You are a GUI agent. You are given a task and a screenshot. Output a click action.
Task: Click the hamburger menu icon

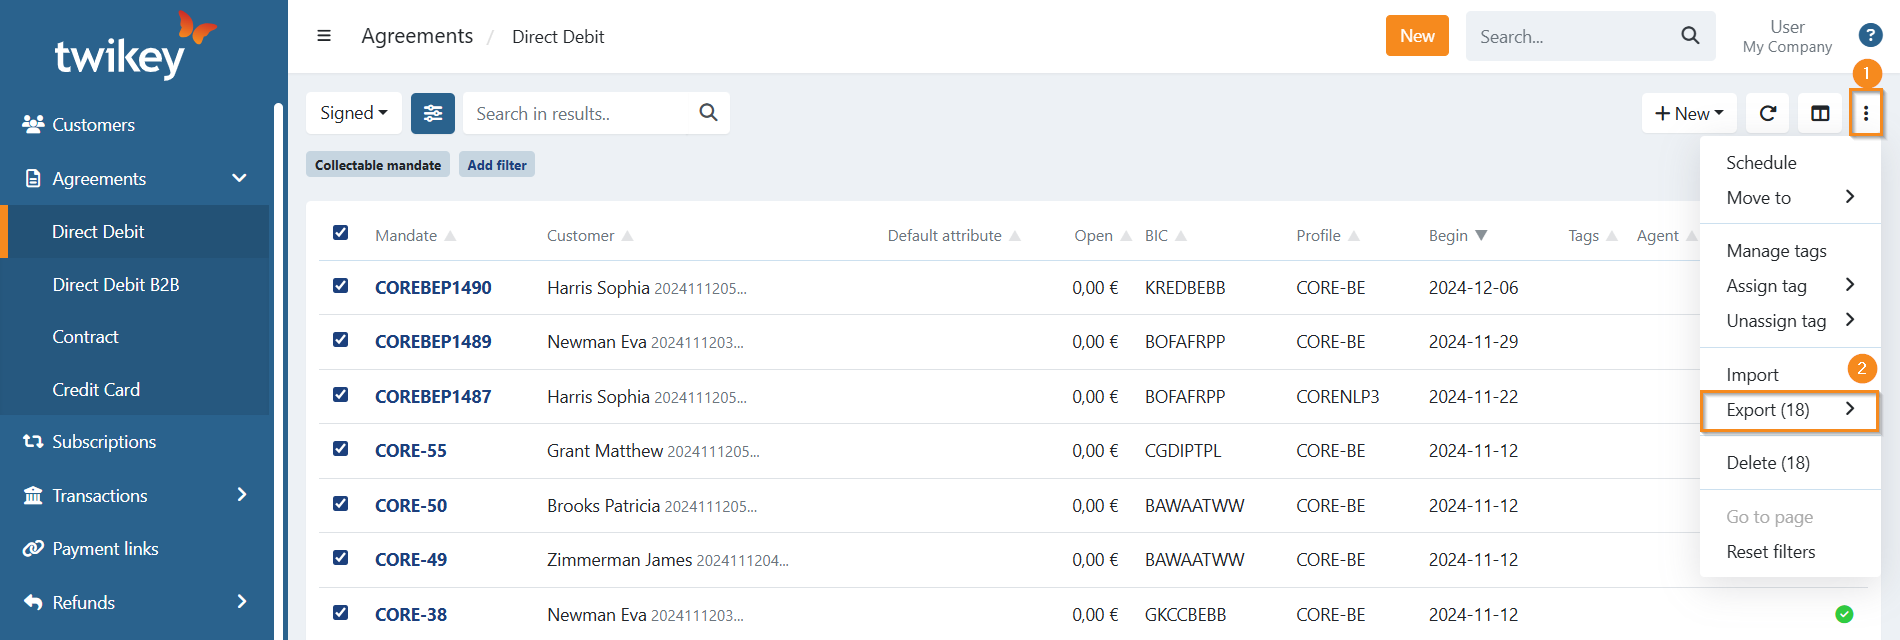(x=324, y=36)
